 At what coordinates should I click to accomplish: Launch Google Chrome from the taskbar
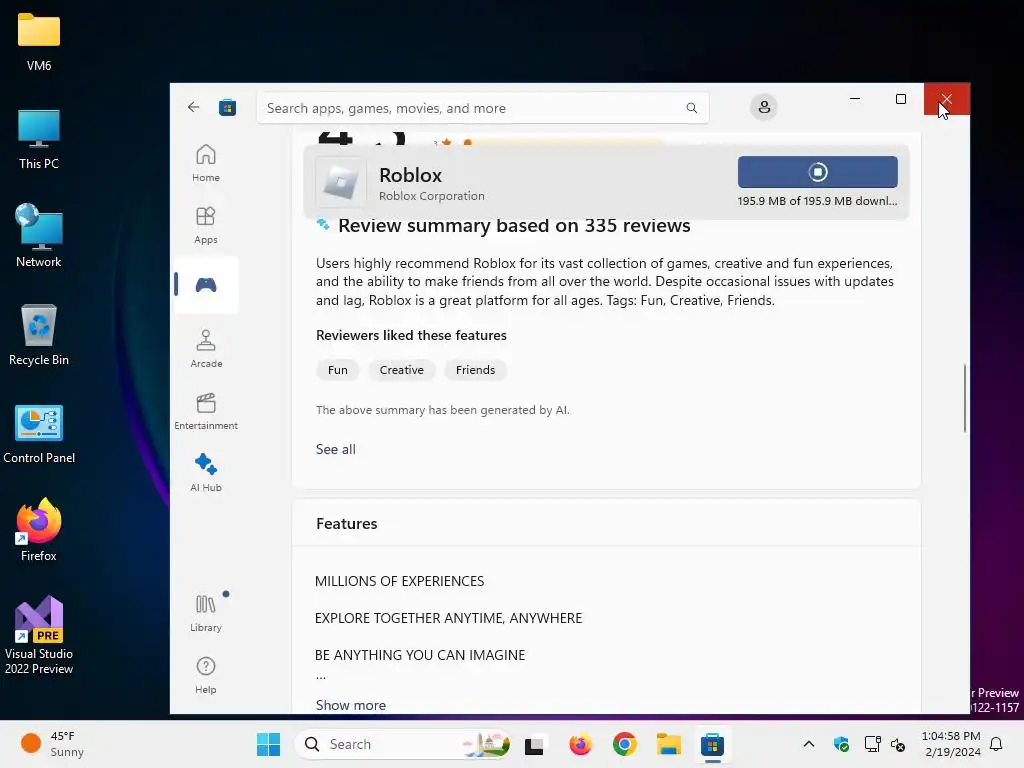(624, 744)
